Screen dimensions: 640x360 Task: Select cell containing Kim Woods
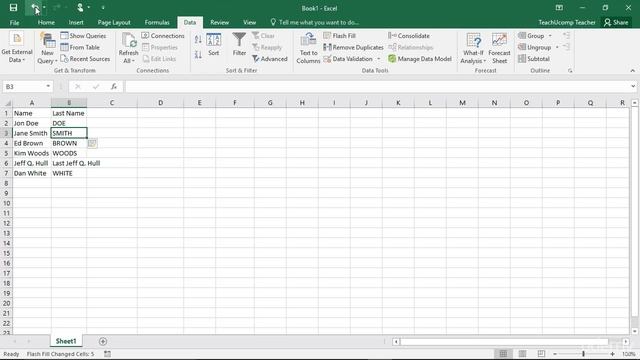[32, 153]
